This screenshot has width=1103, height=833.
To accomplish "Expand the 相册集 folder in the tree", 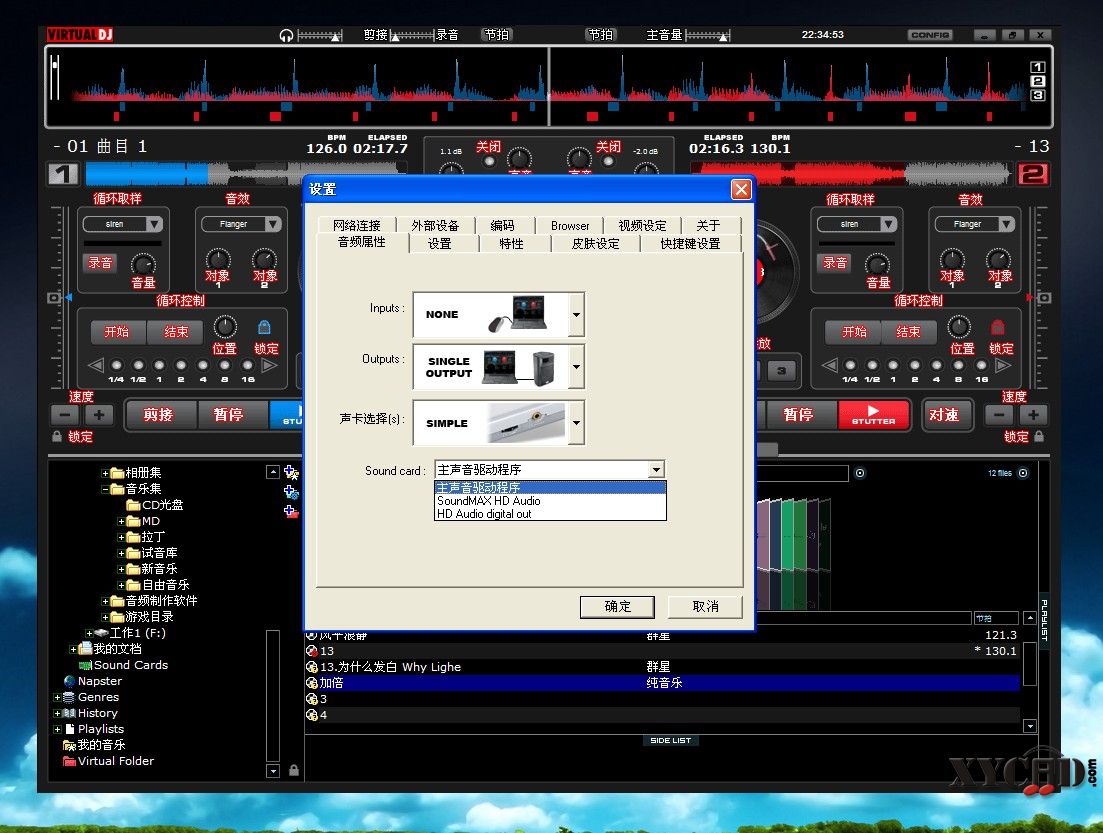I will (105, 473).
